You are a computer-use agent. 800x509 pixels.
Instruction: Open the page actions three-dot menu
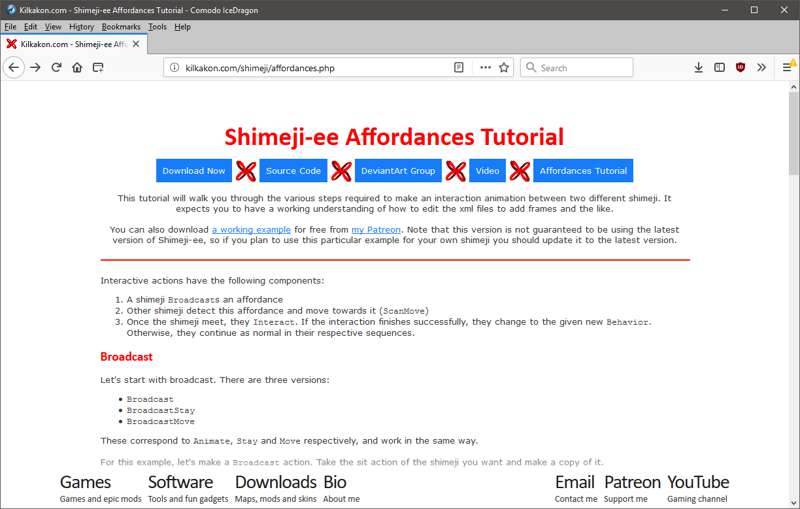coord(485,67)
